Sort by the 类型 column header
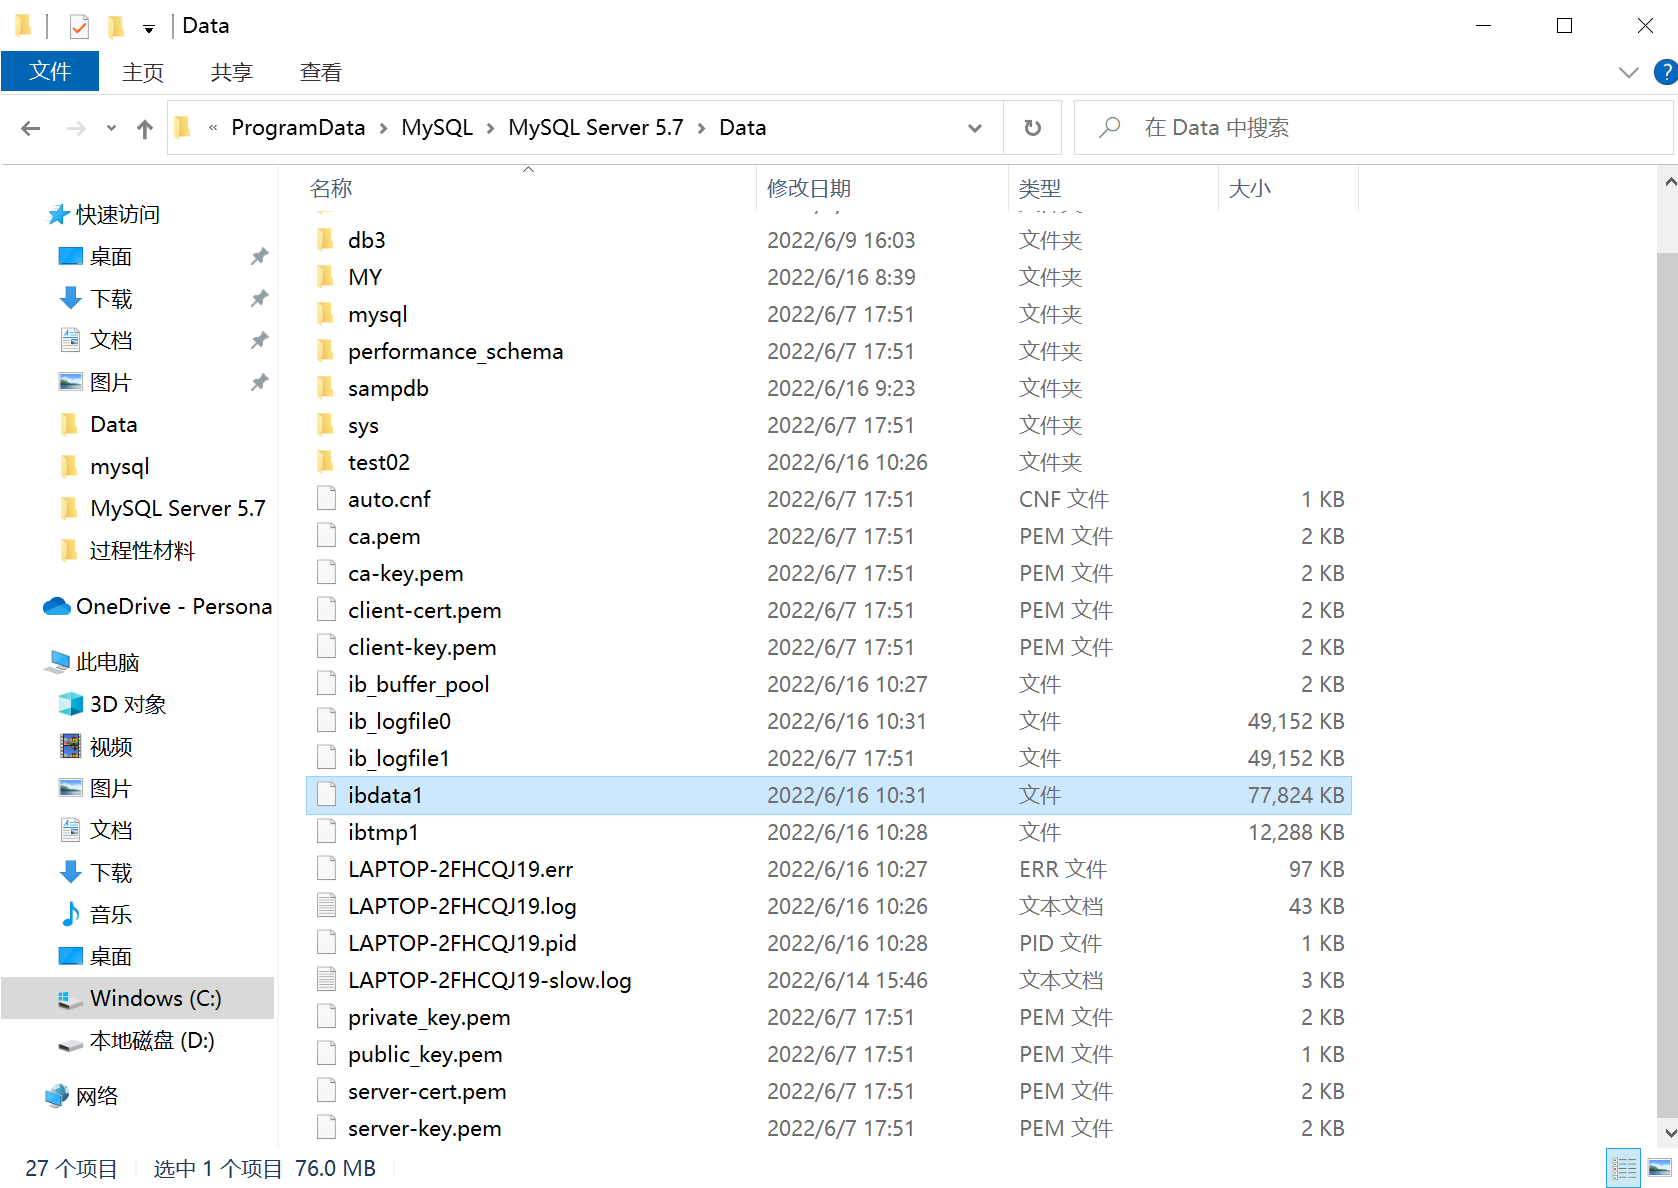This screenshot has height=1188, width=1678. click(x=1113, y=188)
